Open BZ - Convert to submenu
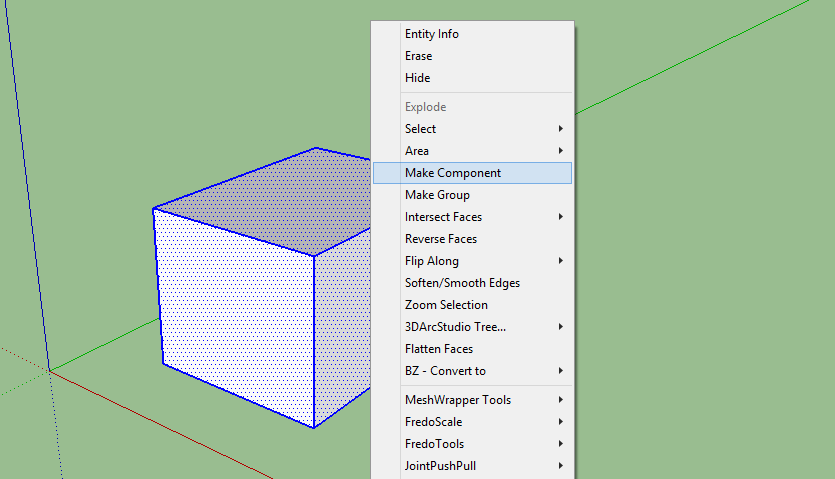 pos(472,371)
